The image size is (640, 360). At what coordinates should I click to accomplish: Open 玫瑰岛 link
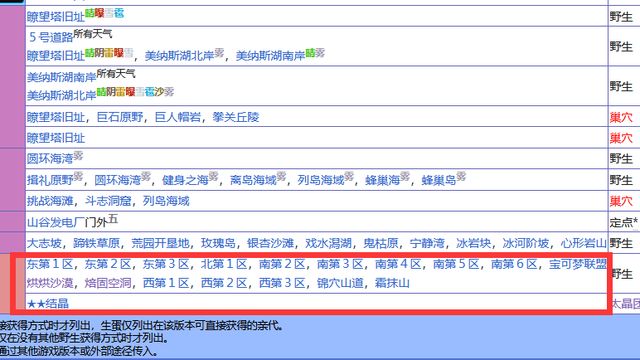tap(218, 243)
